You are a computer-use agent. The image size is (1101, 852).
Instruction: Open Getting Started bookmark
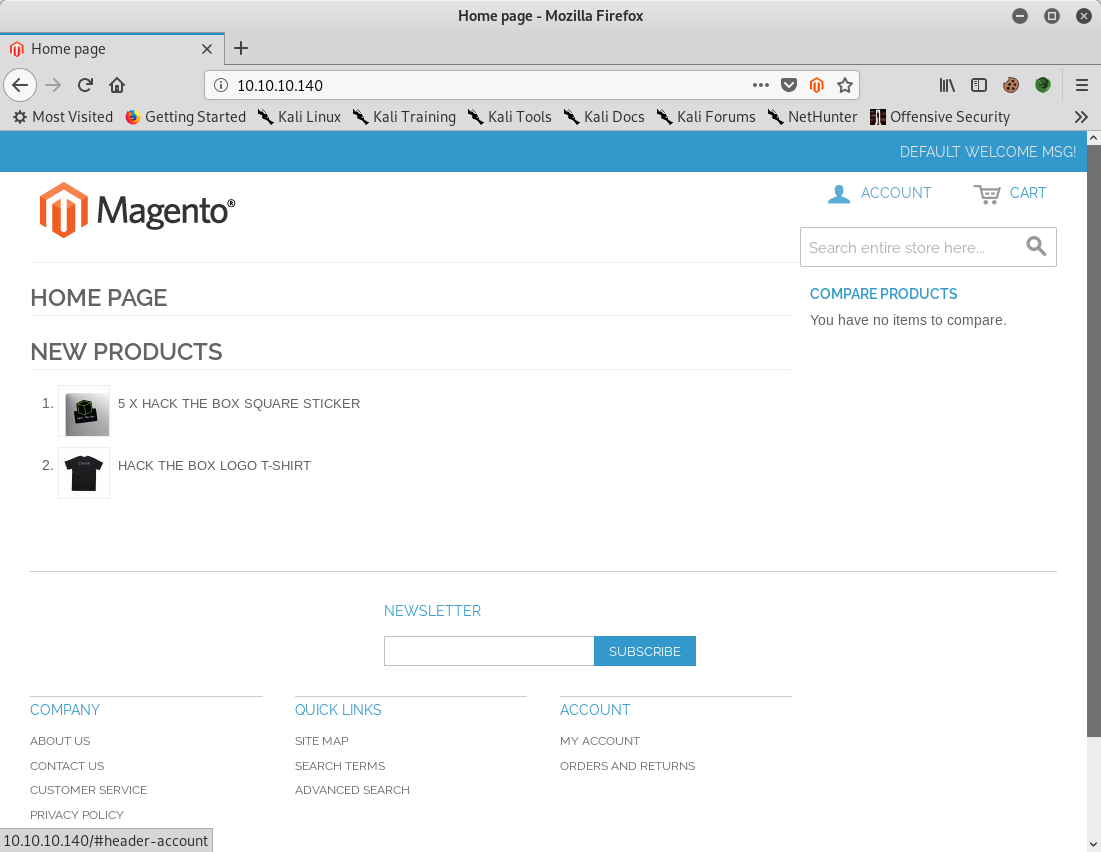[185, 117]
